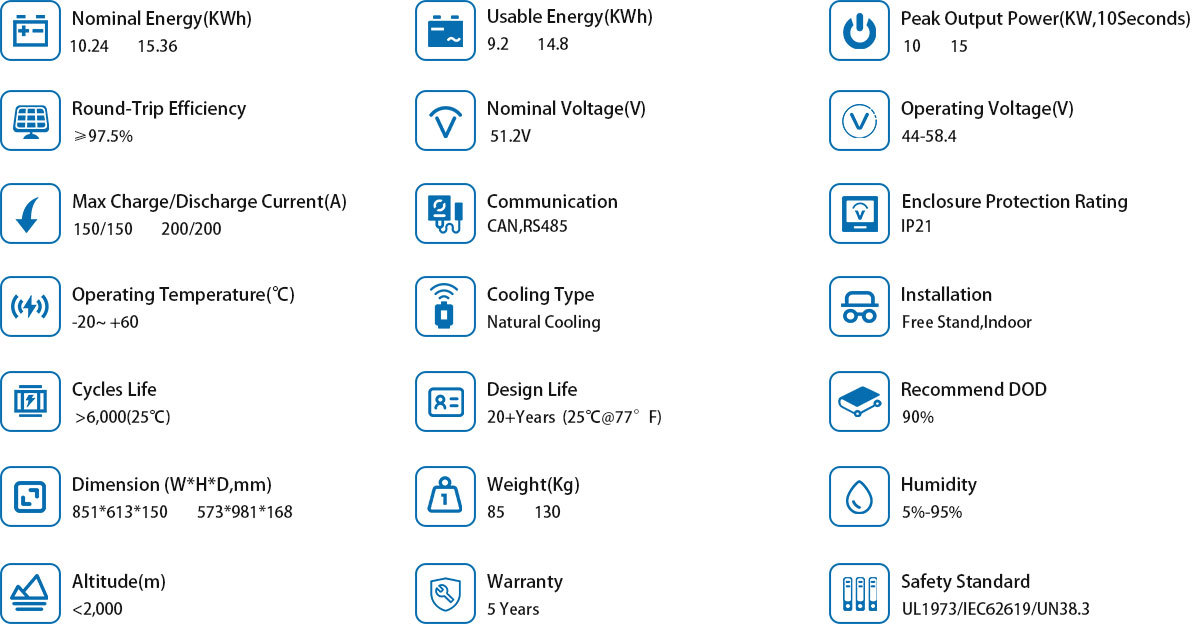Click the Humidity water drop icon
The image size is (1200, 629).
tap(859, 497)
